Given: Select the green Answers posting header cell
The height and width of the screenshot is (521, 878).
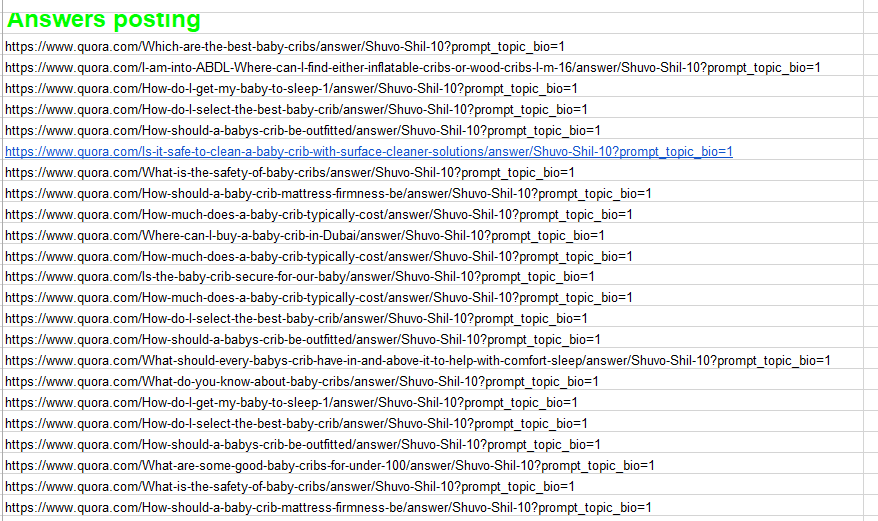Looking at the screenshot, I should point(104,20).
